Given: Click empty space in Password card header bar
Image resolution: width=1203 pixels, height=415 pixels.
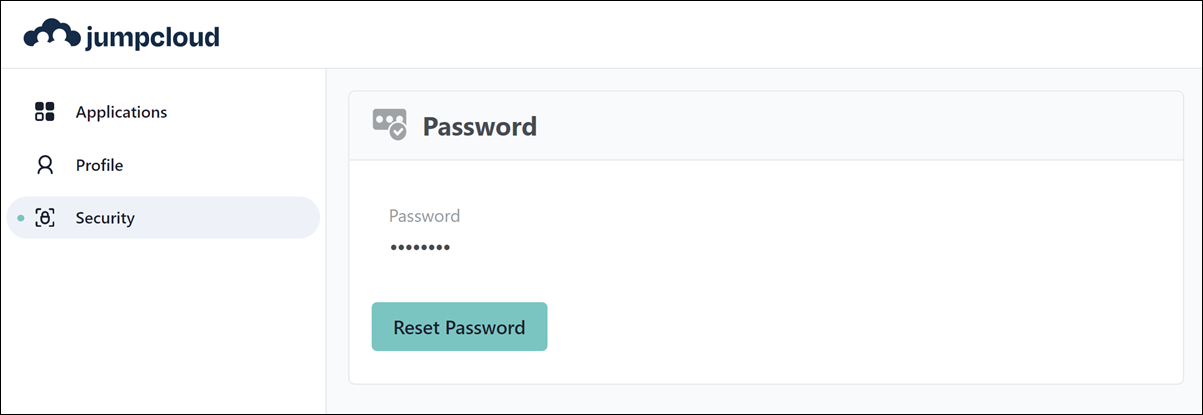Looking at the screenshot, I should pyautogui.click(x=850, y=127).
